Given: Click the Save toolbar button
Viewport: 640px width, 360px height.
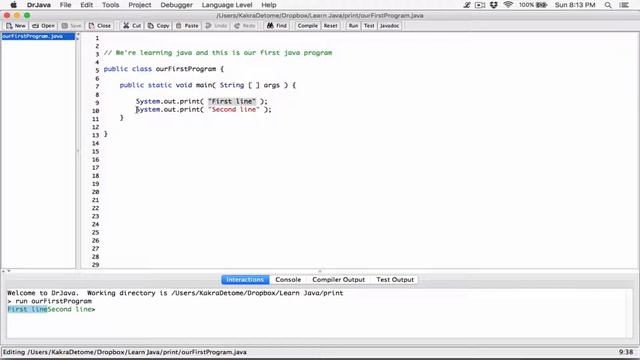Looking at the screenshot, I should tap(71, 26).
